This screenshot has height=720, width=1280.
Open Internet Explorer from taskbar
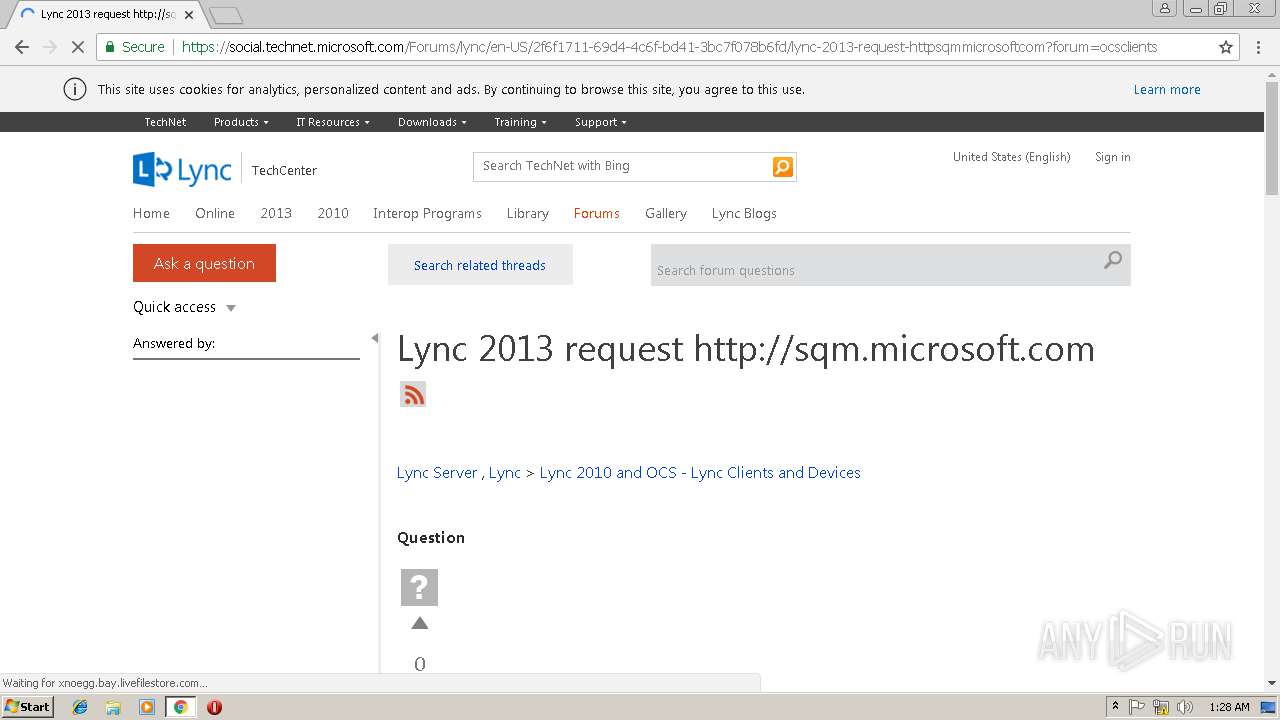click(x=80, y=707)
